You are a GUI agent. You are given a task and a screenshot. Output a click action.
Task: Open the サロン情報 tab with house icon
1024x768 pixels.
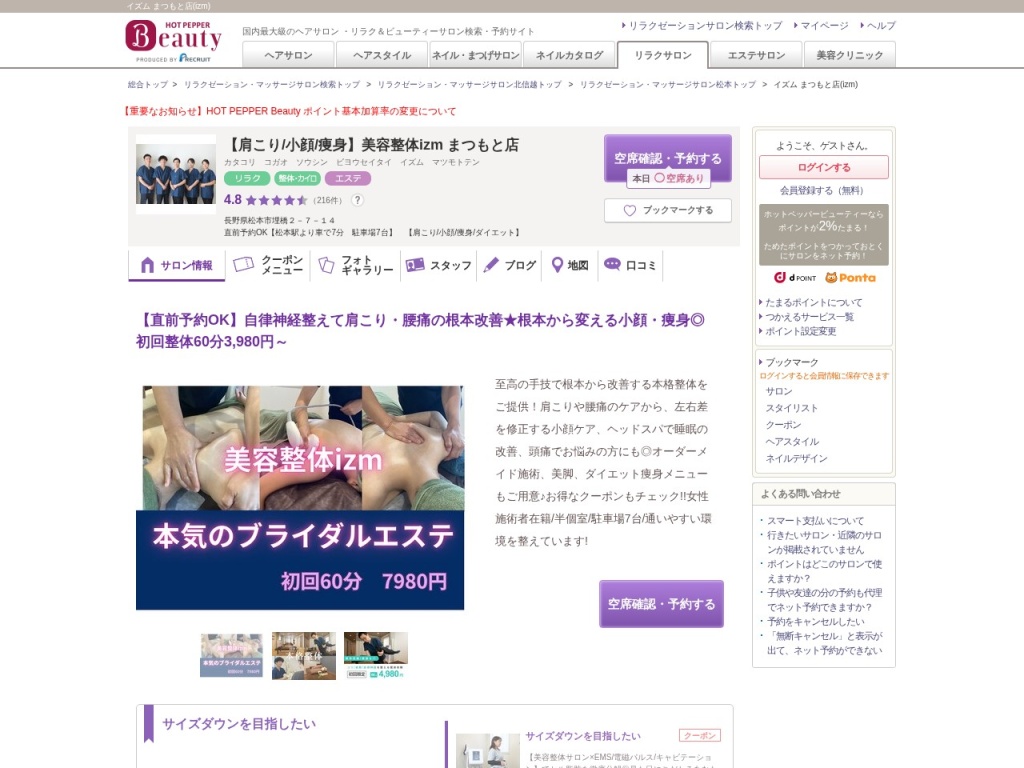click(x=177, y=265)
